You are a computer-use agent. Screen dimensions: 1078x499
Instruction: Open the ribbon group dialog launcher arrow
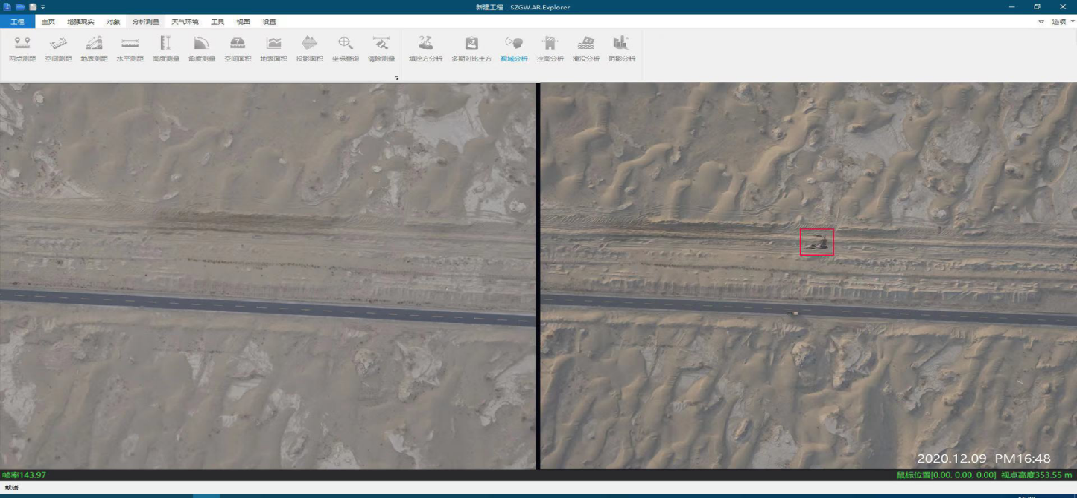point(397,77)
